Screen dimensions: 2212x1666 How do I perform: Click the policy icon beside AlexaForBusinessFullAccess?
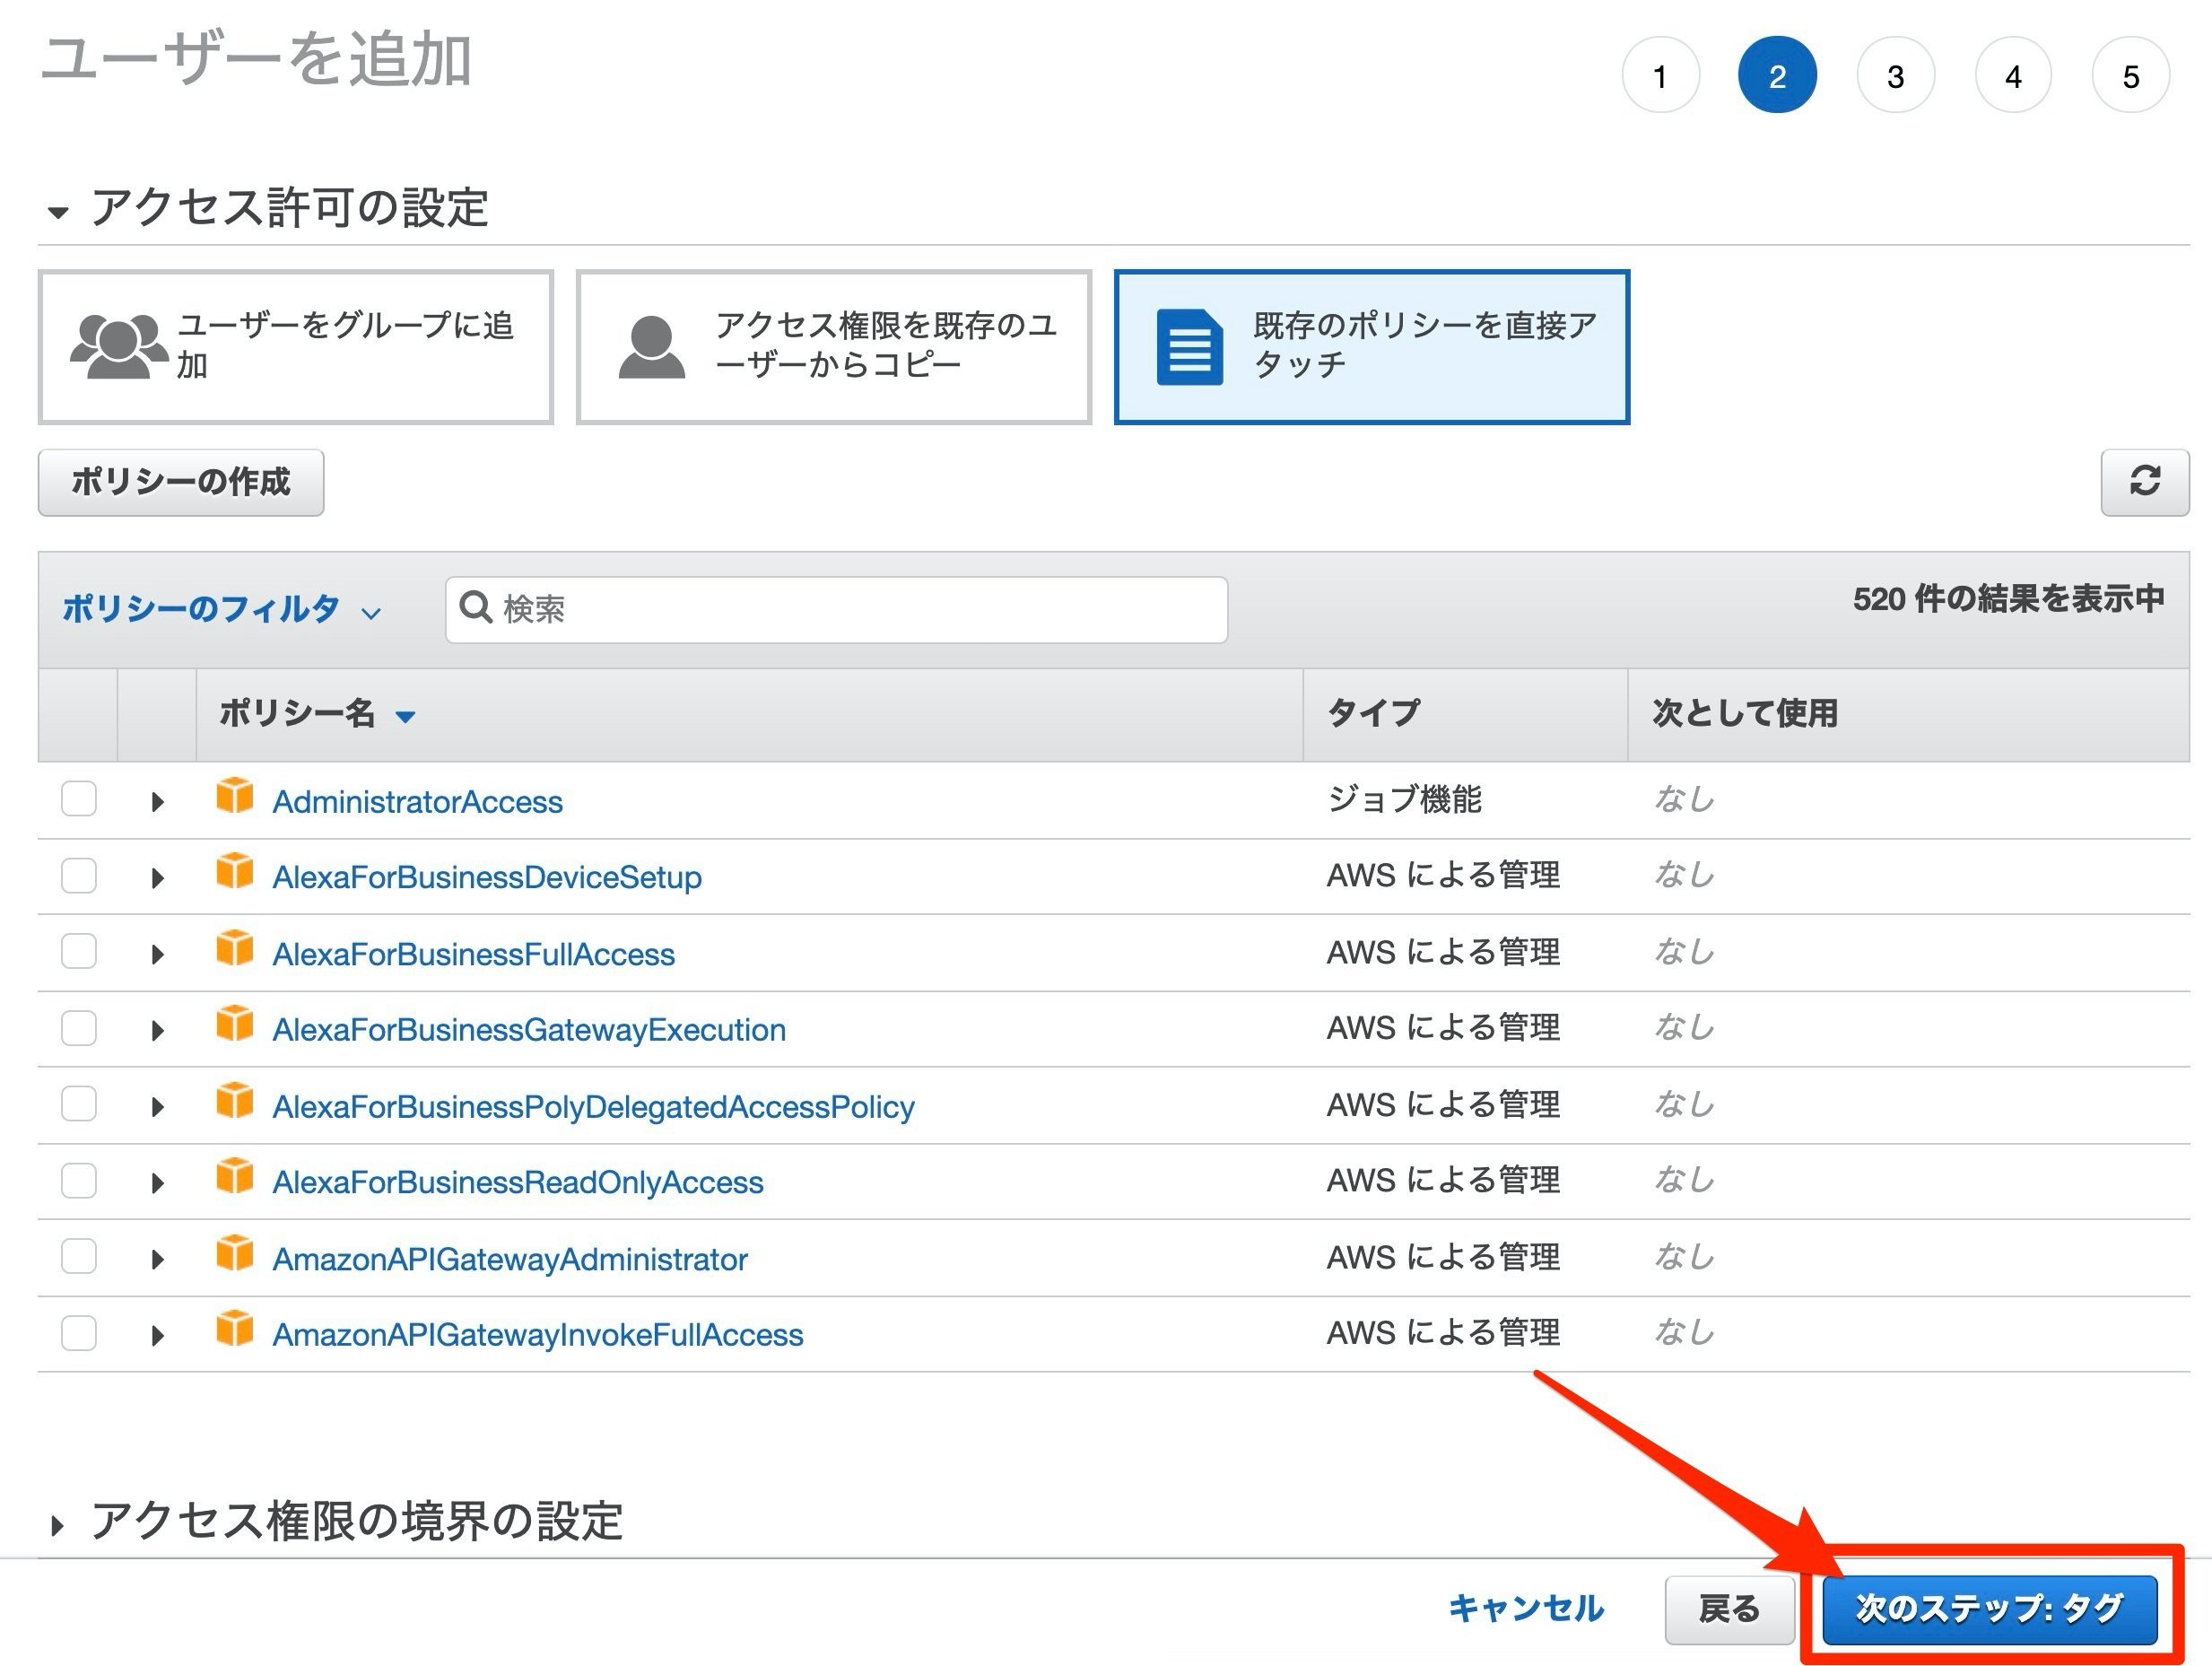click(235, 948)
